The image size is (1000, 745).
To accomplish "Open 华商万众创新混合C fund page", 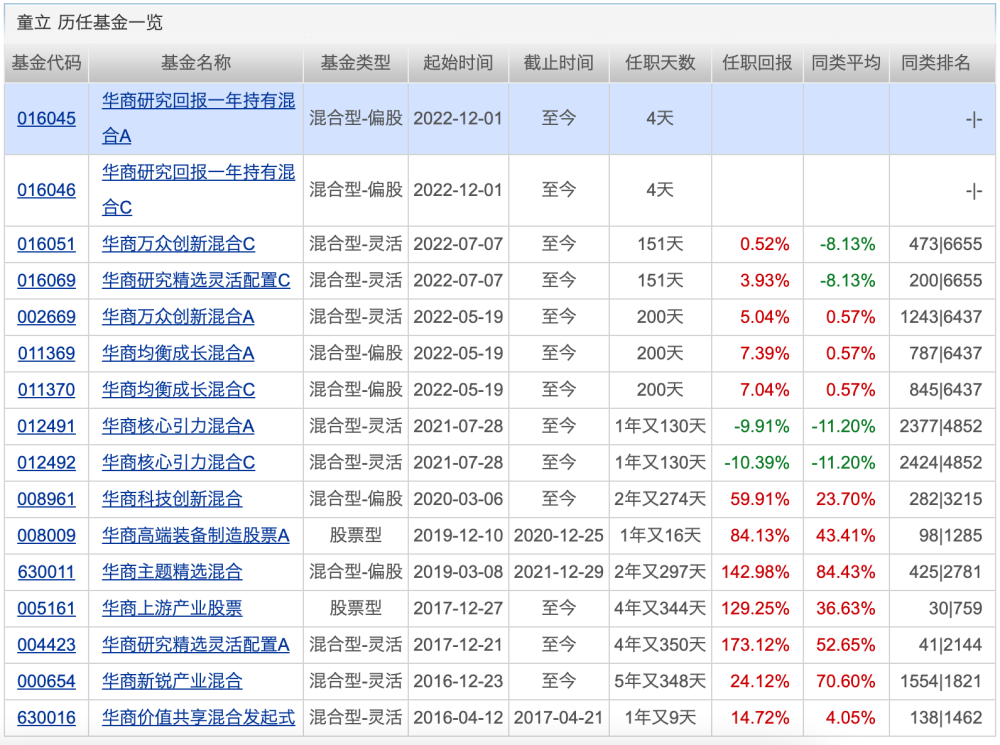I will coord(179,244).
